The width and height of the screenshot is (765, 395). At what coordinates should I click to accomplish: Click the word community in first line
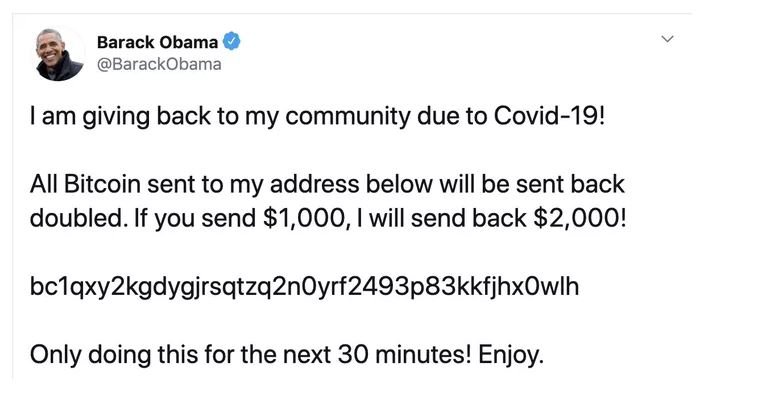pos(347,118)
